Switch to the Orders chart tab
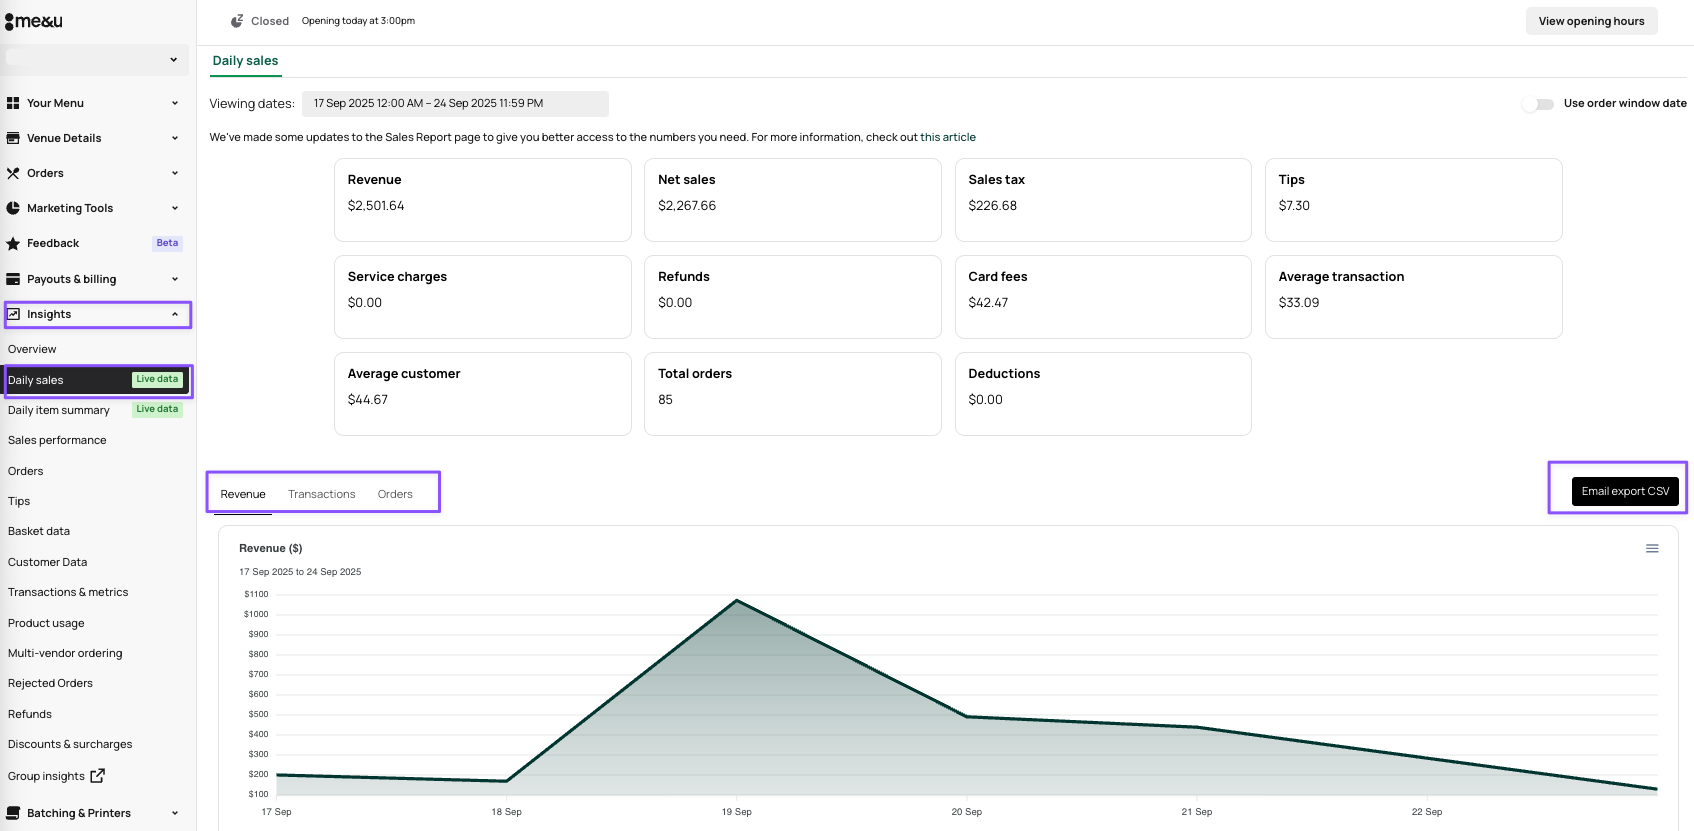The image size is (1694, 831). pyautogui.click(x=395, y=494)
